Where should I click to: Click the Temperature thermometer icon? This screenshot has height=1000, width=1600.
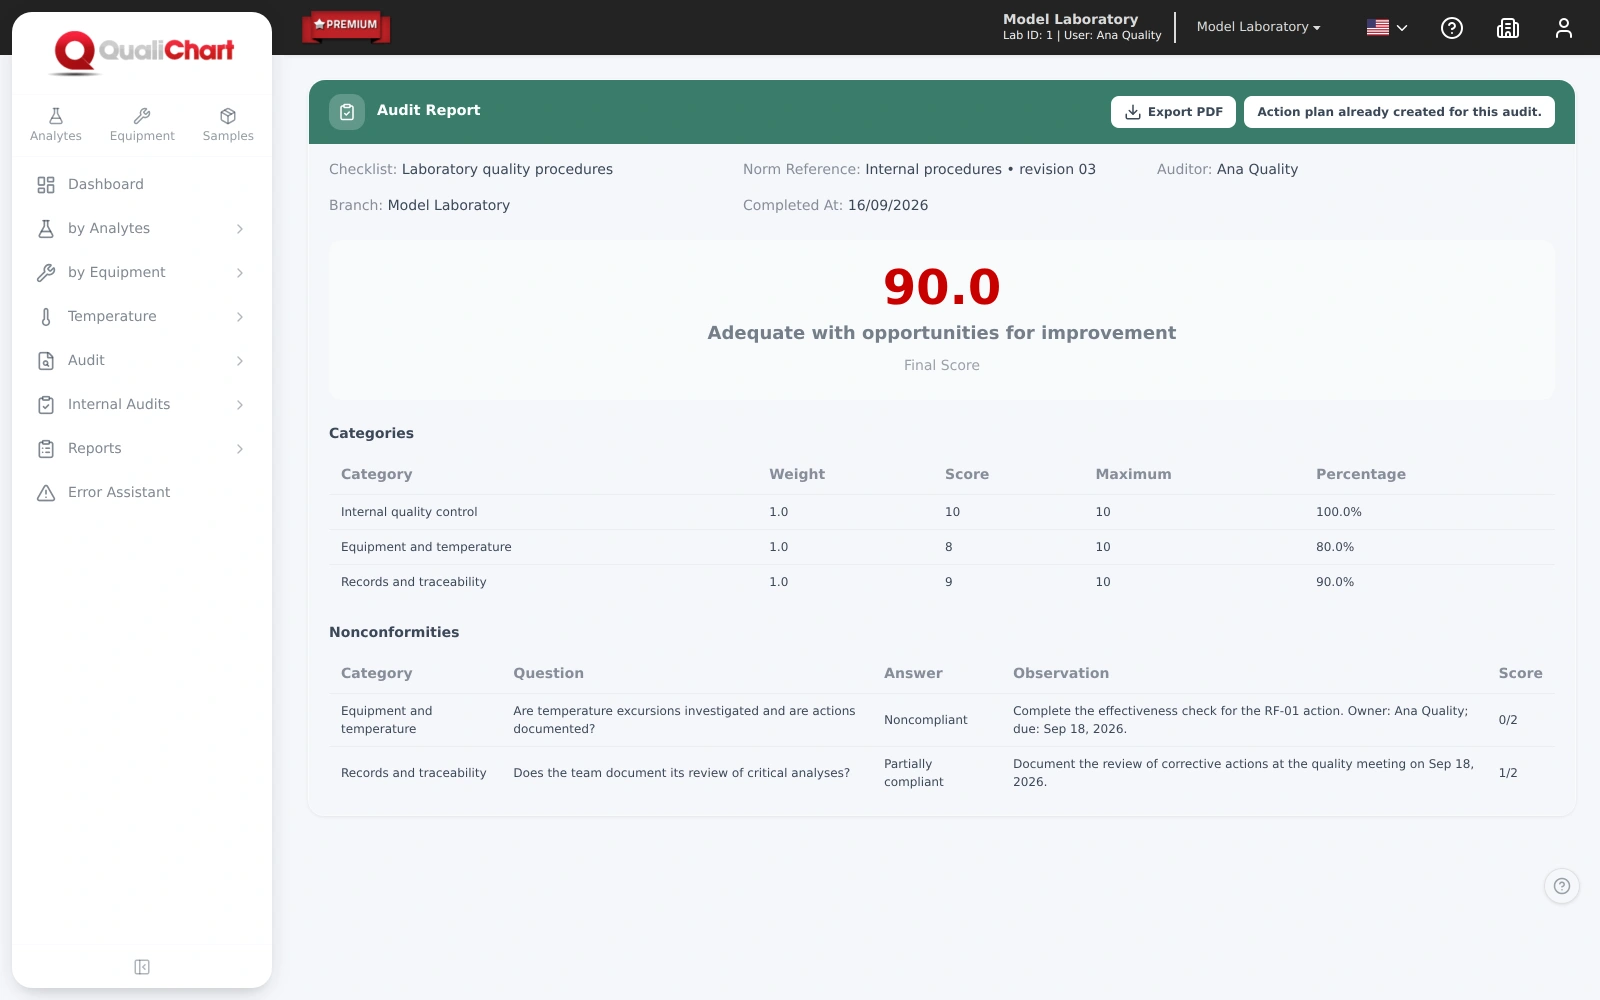(x=46, y=317)
